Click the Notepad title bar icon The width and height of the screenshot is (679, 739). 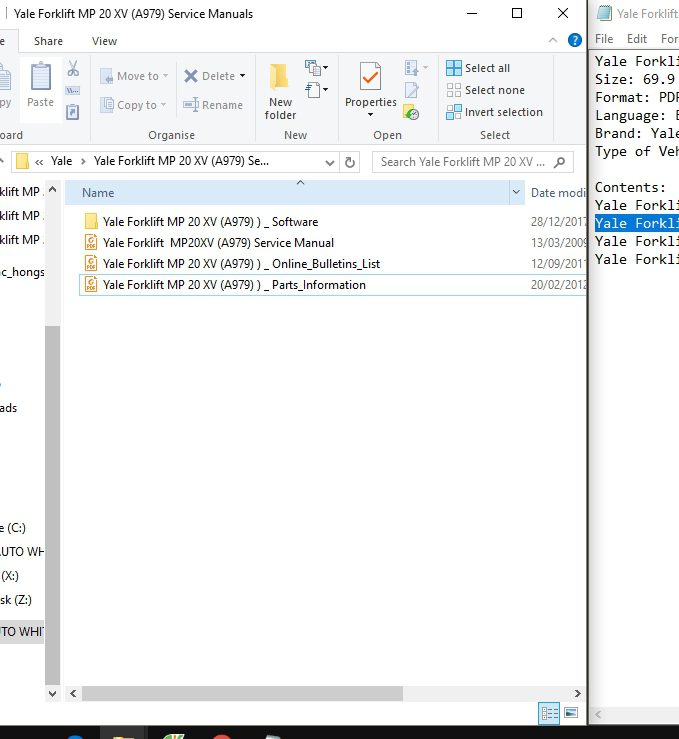[604, 13]
